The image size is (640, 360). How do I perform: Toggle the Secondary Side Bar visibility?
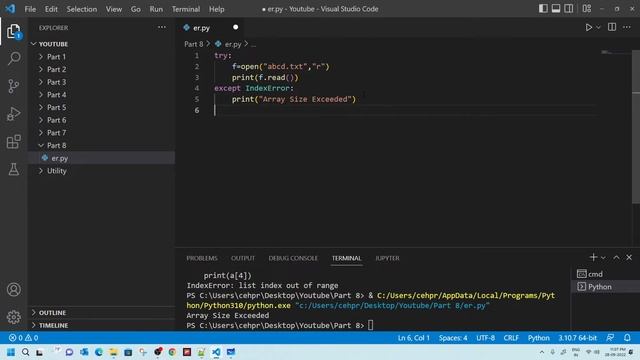569,9
